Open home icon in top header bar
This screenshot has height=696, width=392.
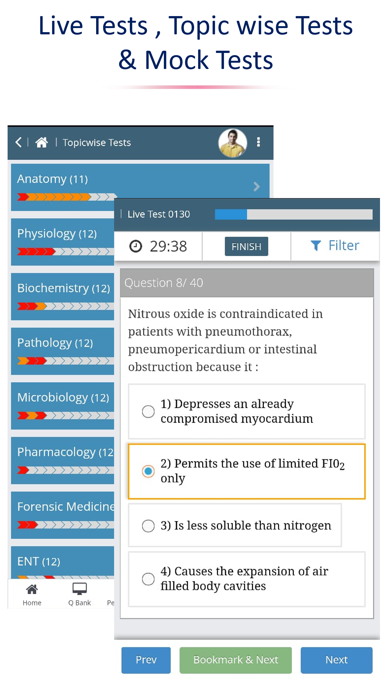coord(42,142)
